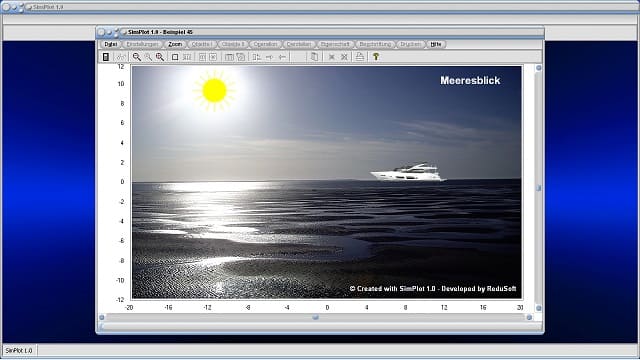The width and height of the screenshot is (640, 360).
Task: Click the vertical slider middle handle
Action: (538, 188)
